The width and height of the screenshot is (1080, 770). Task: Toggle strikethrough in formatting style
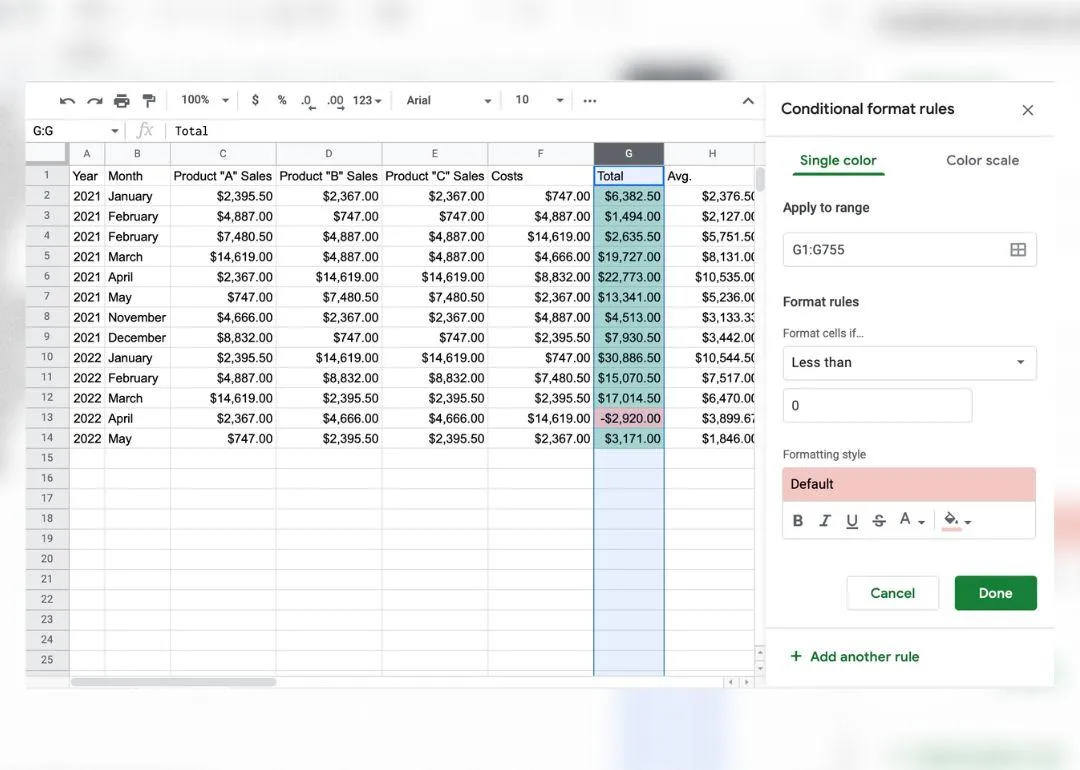pos(878,521)
